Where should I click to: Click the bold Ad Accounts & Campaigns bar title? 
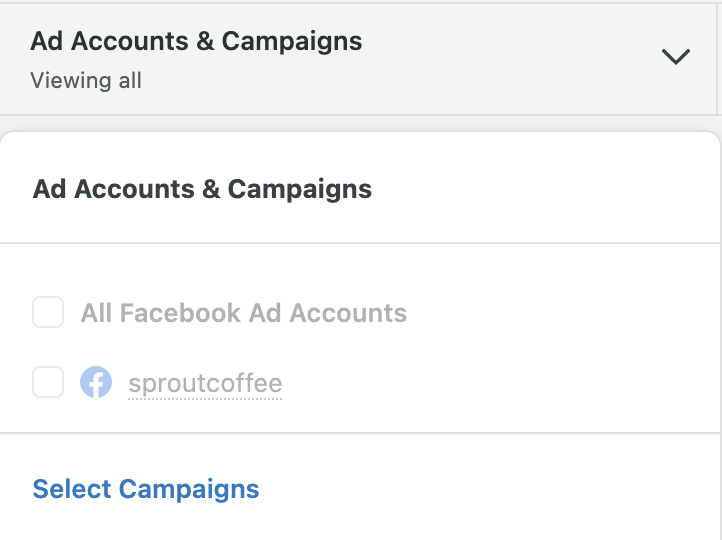point(196,41)
